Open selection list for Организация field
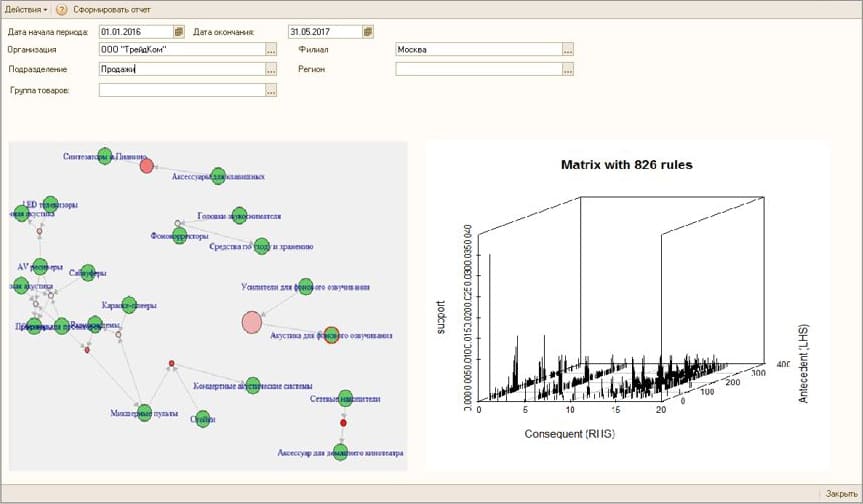Image resolution: width=863 pixels, height=504 pixels. [270, 49]
